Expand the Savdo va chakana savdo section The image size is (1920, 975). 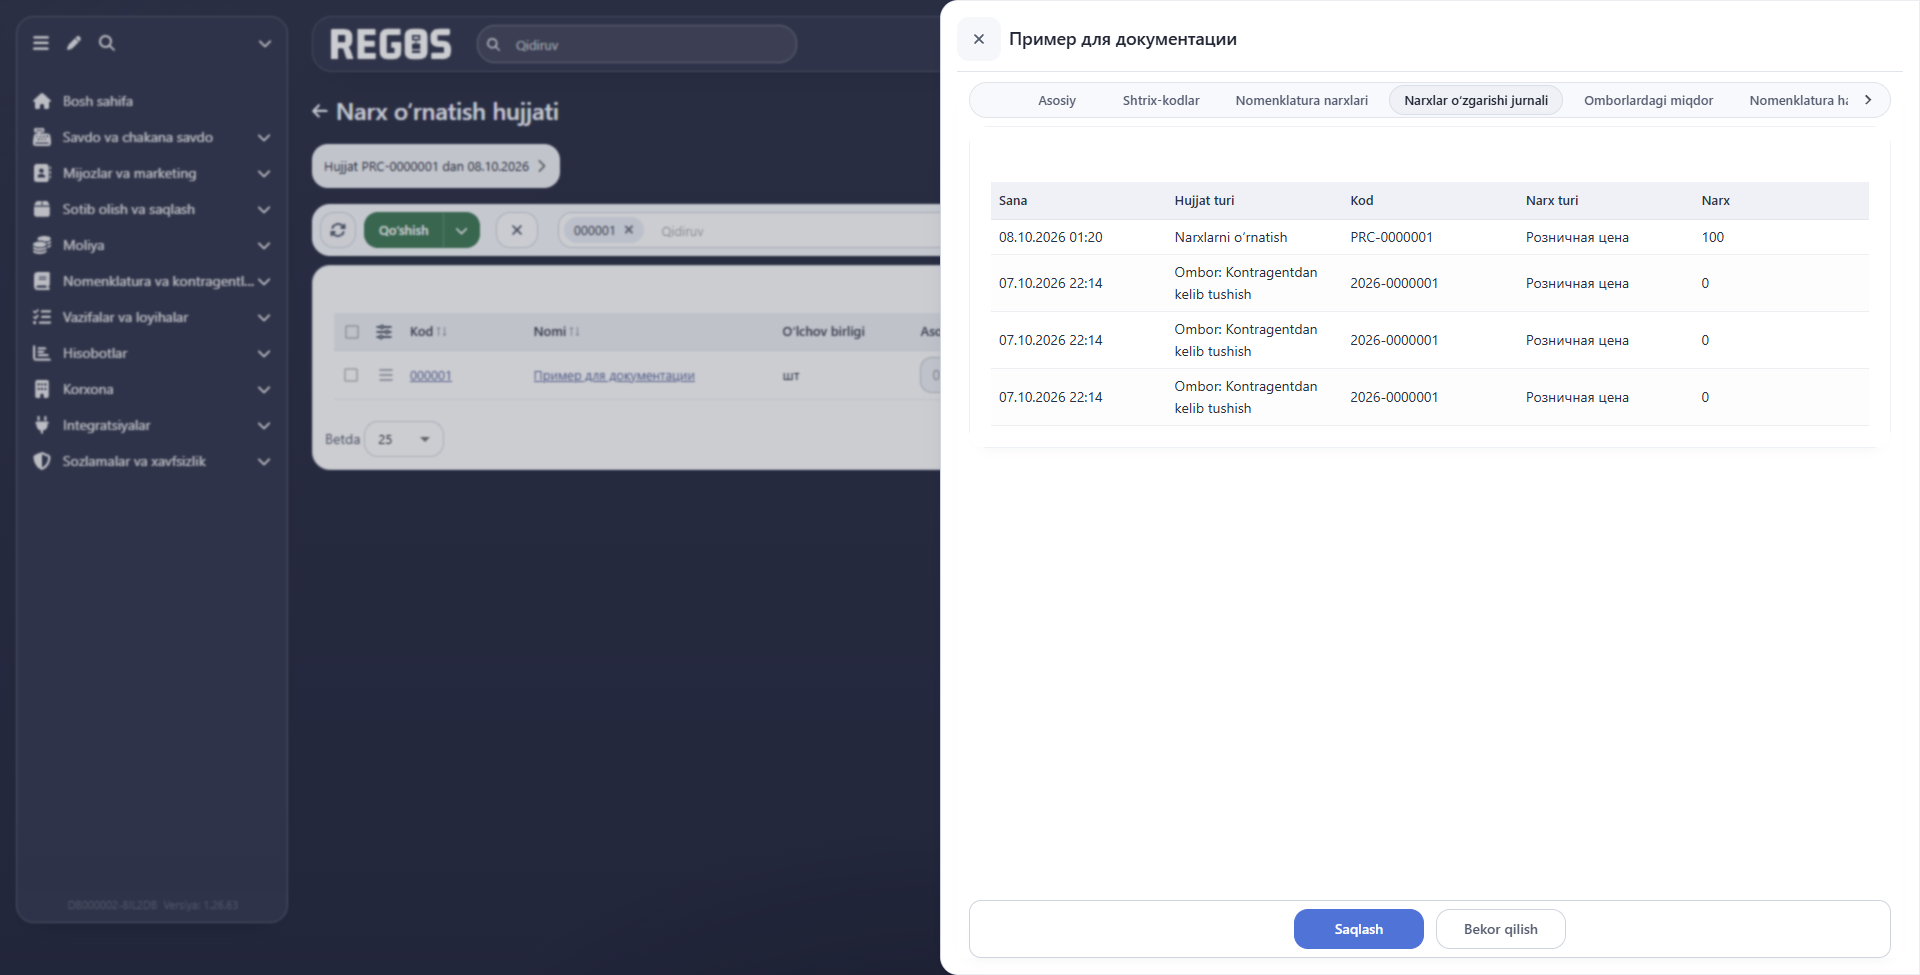264,137
